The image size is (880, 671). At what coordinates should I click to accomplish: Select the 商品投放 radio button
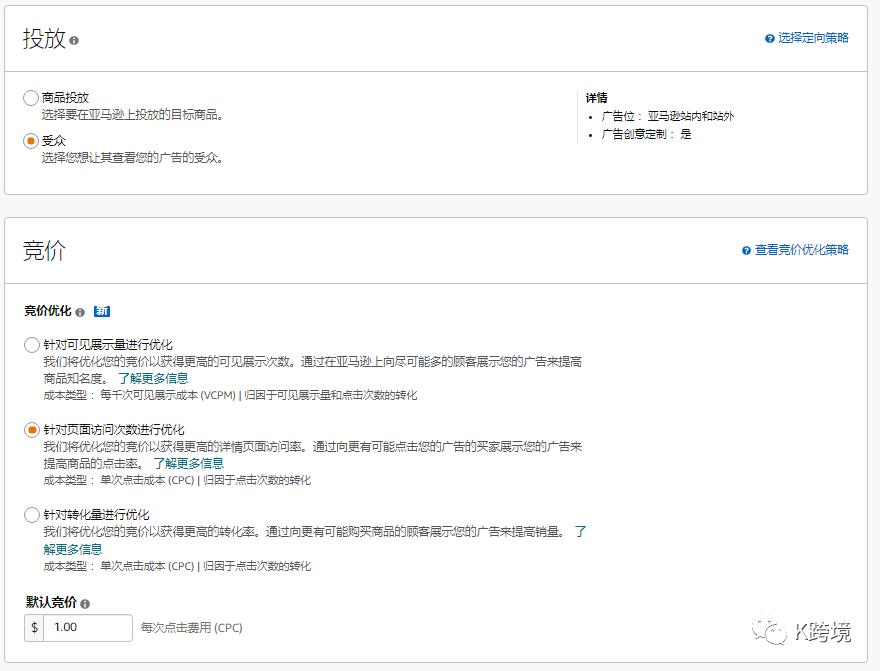(30, 97)
